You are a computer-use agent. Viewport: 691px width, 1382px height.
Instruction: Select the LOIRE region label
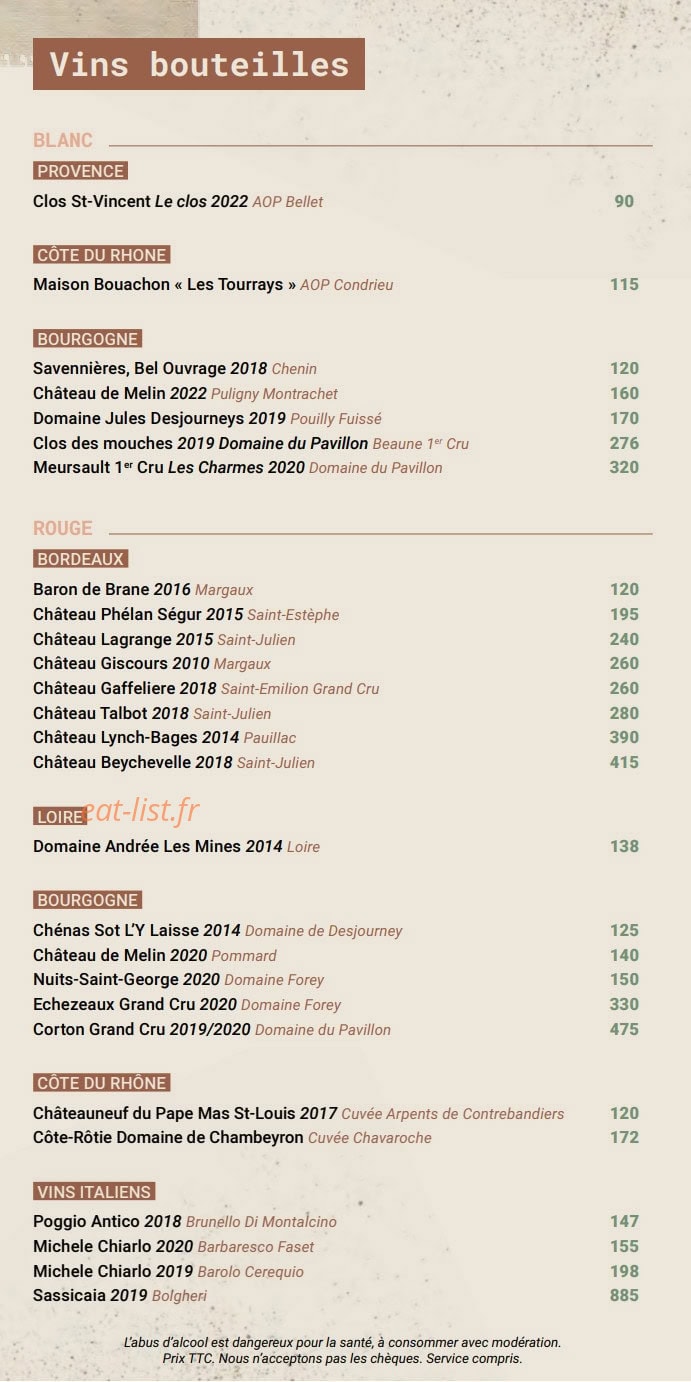59,817
